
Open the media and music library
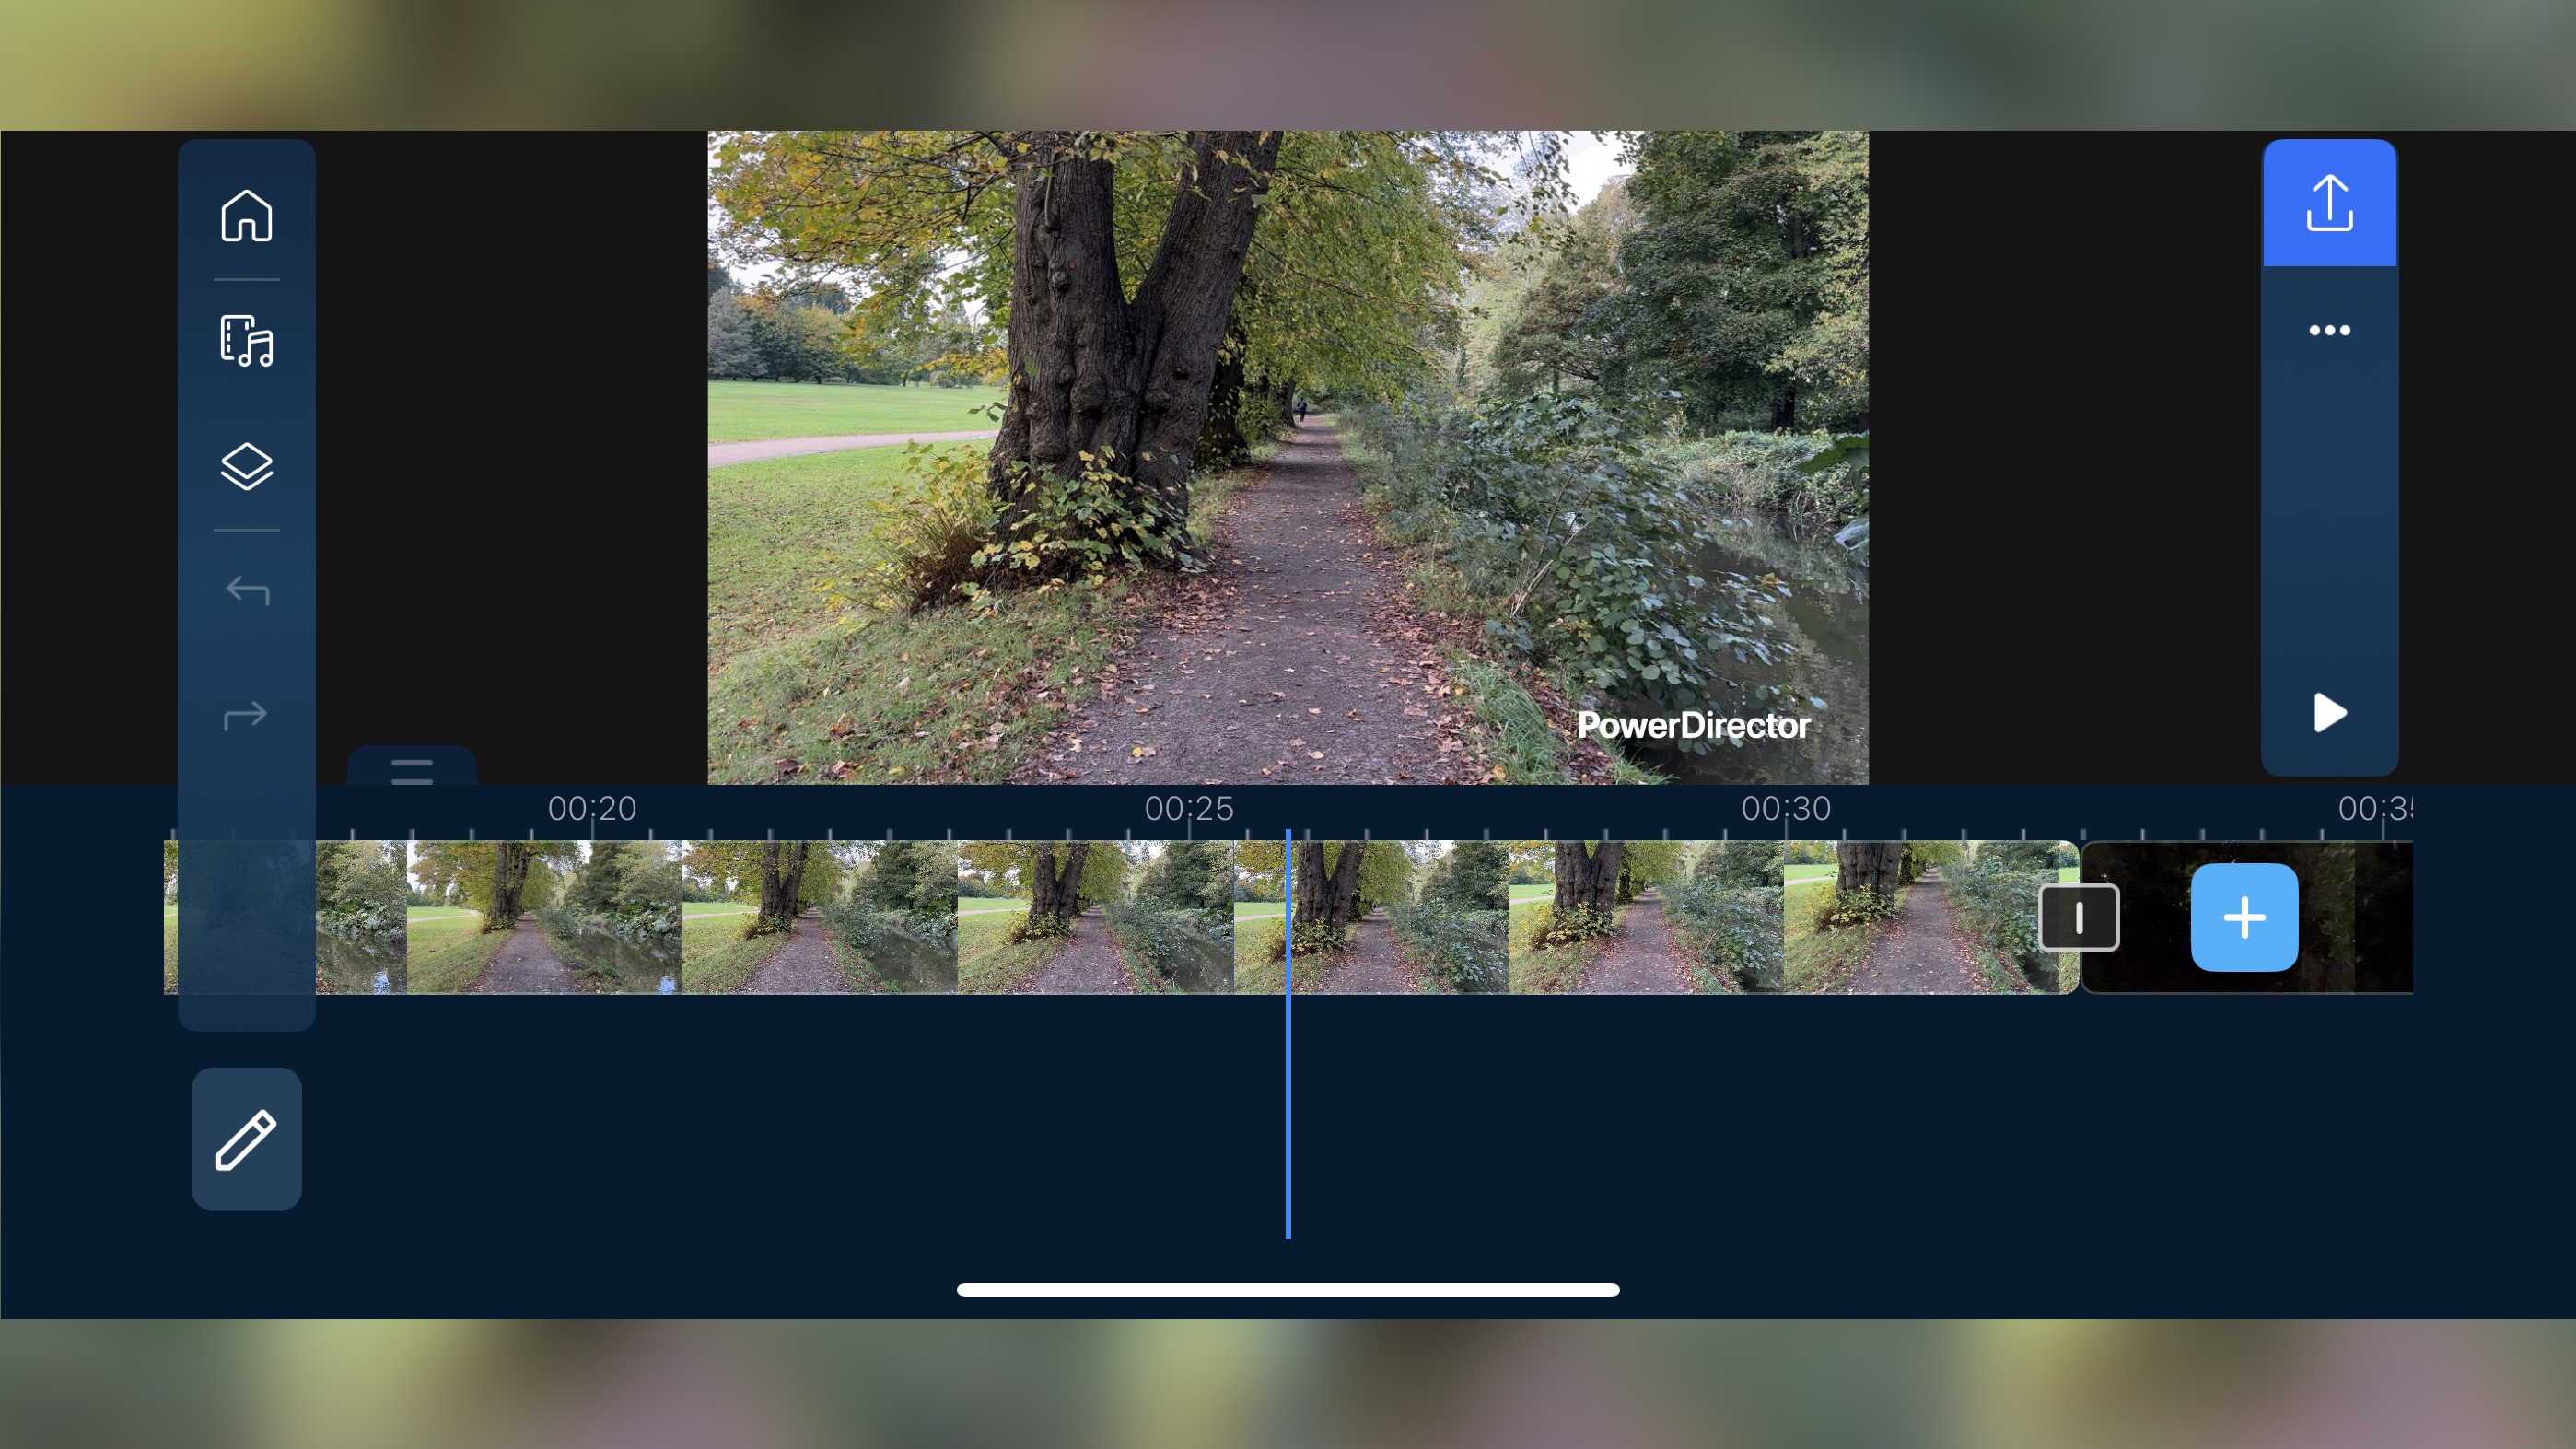point(246,341)
